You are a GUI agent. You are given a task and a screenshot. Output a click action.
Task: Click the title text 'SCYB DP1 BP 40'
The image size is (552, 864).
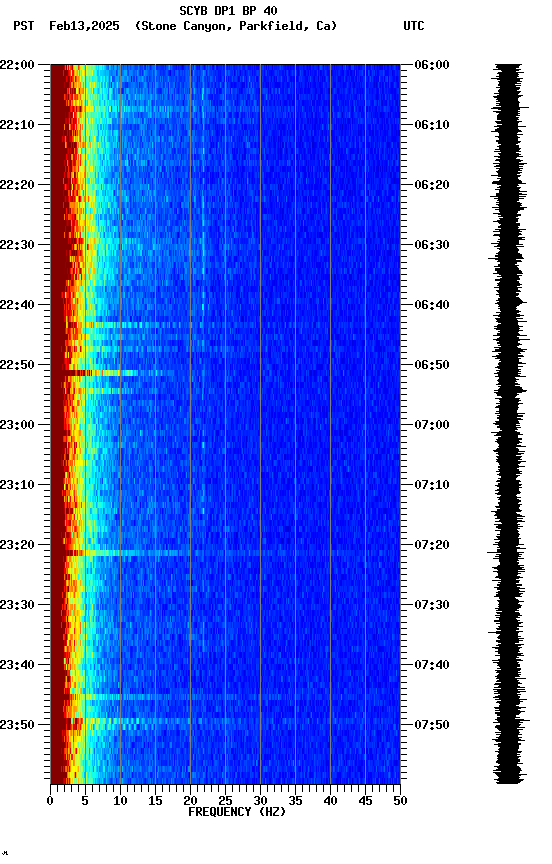(x=228, y=11)
